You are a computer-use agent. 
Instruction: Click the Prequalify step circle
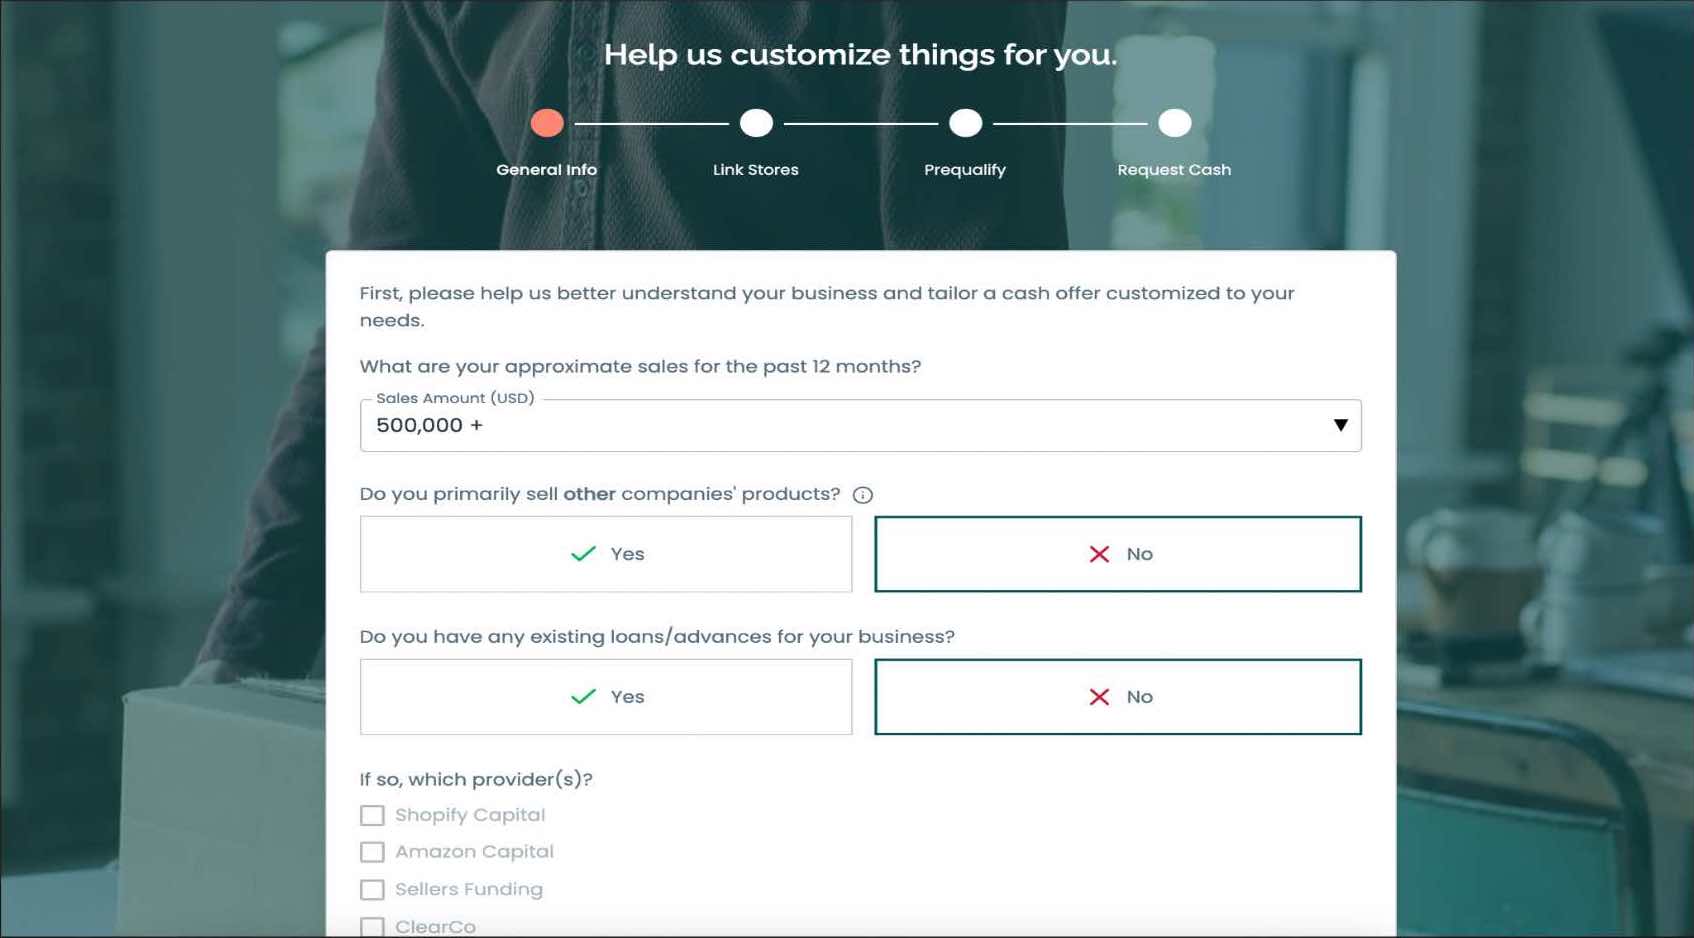pos(965,123)
